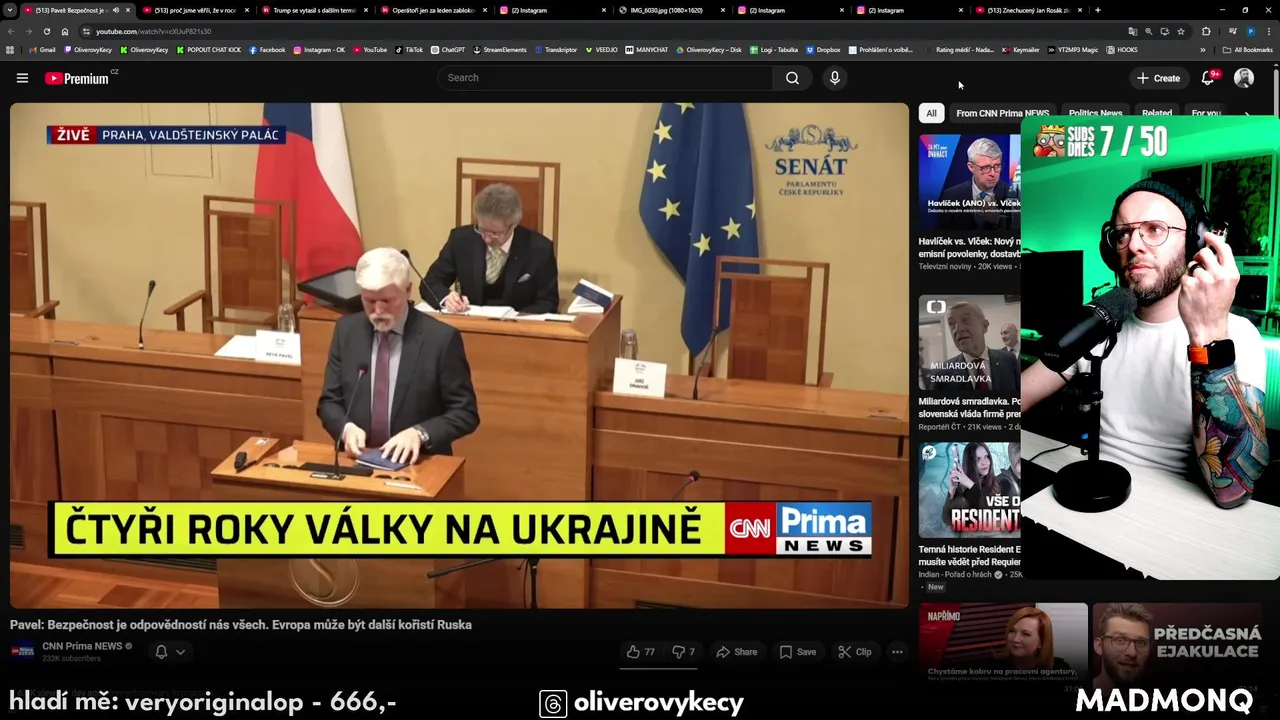Screen dimensions: 1280x720
Task: Share the video
Action: click(736, 652)
